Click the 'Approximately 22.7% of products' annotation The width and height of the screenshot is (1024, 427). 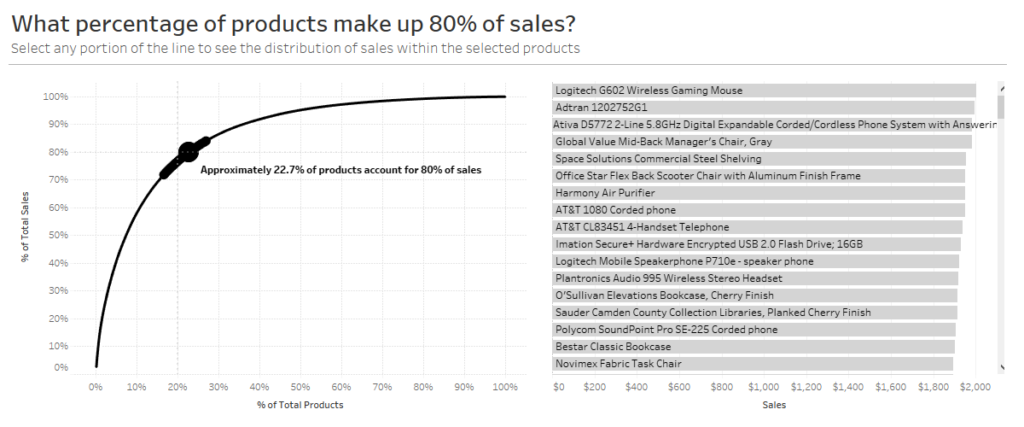click(x=340, y=170)
